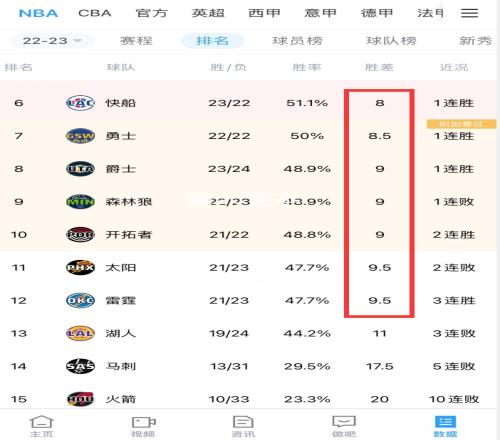The width and height of the screenshot is (500, 440).
Task: Click the Lakers LAL team logo
Action: pyautogui.click(x=80, y=333)
